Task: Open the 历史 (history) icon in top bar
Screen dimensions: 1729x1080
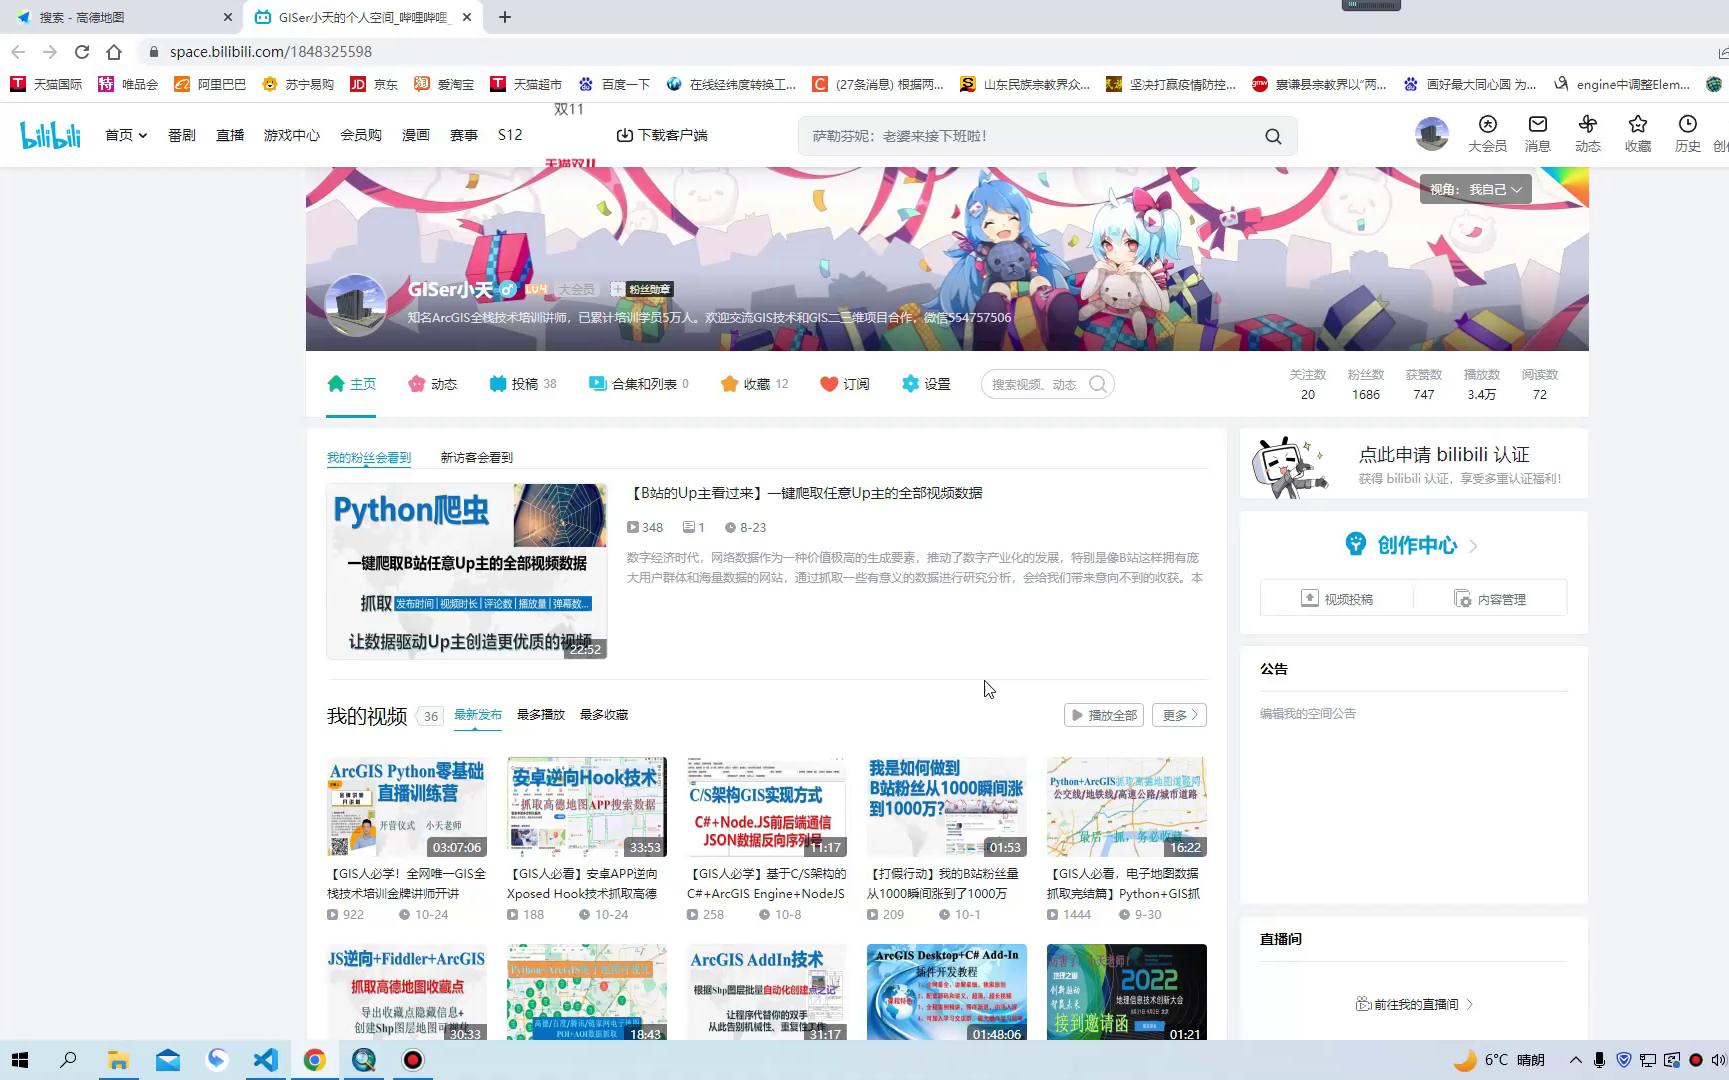Action: click(1688, 135)
